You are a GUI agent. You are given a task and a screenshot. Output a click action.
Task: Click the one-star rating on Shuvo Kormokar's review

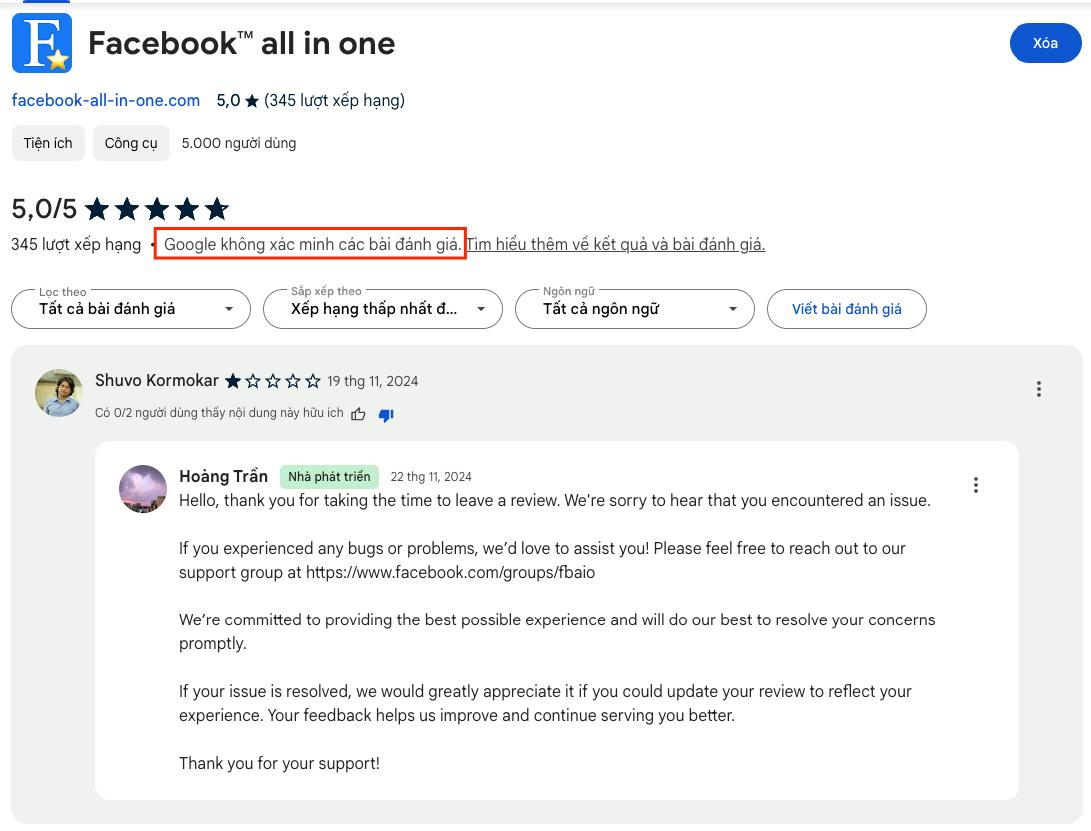[273, 381]
